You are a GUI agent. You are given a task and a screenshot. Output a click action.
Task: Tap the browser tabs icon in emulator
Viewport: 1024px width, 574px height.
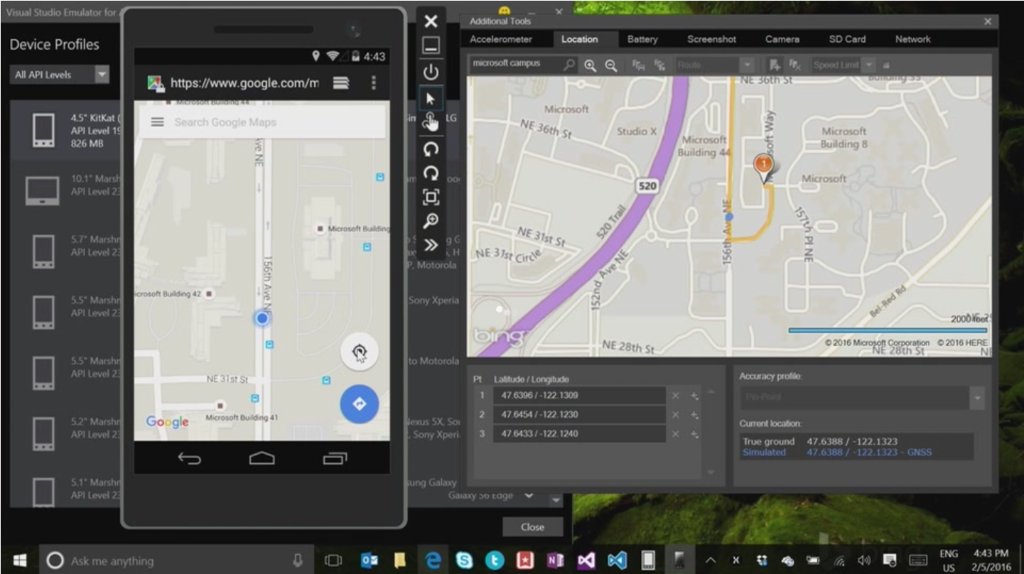[341, 83]
